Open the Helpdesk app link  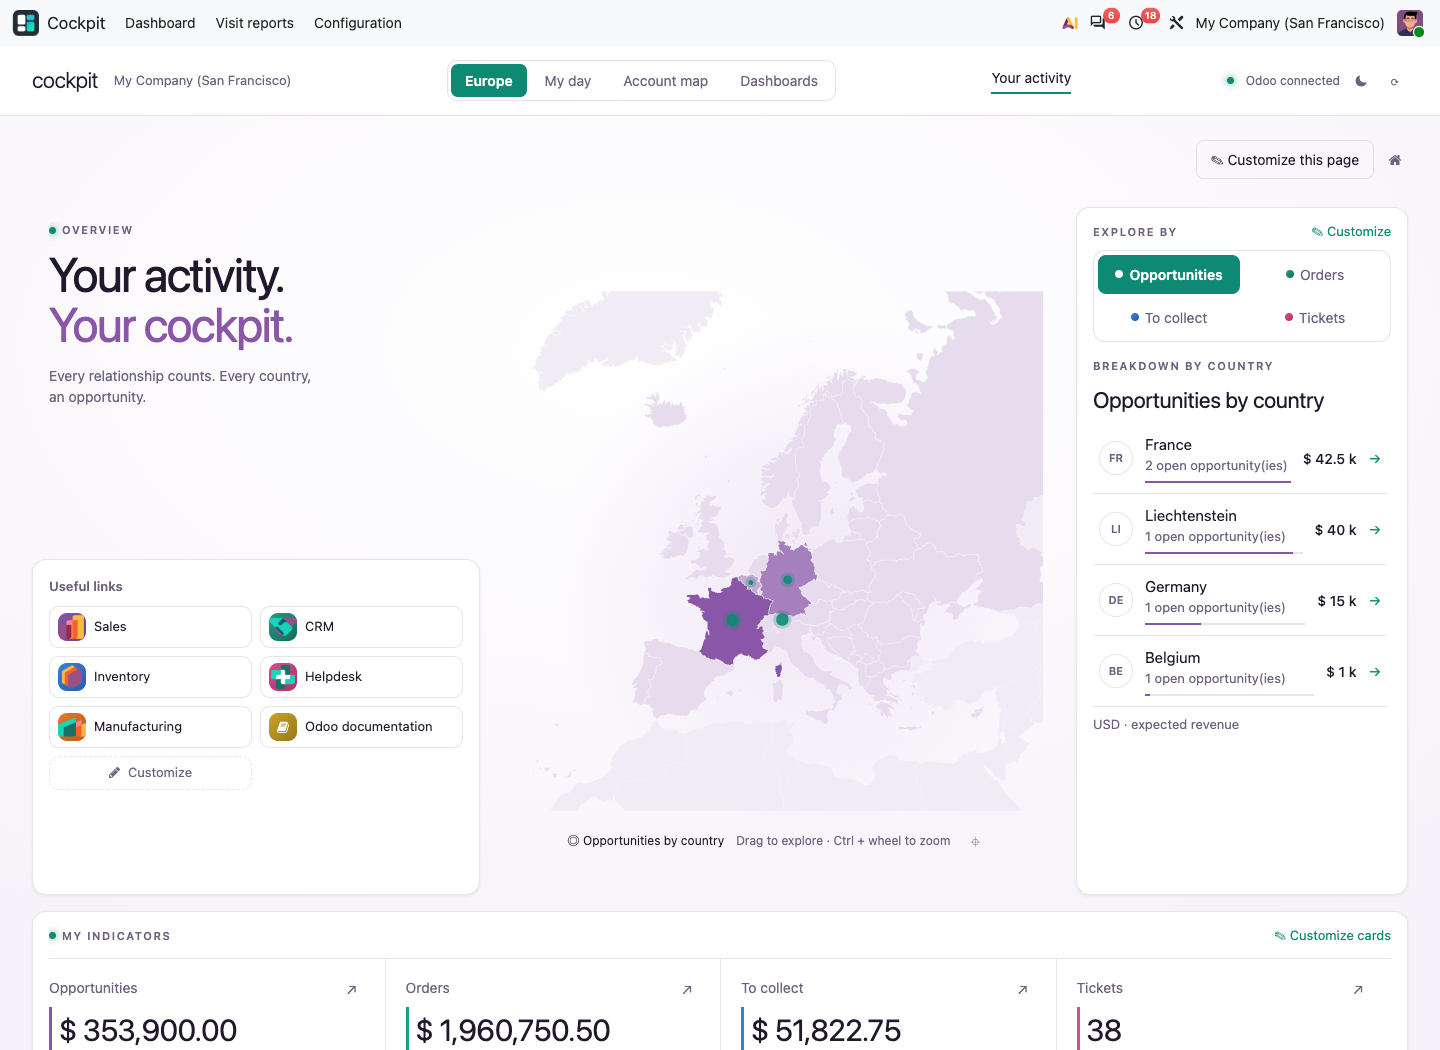click(x=361, y=677)
